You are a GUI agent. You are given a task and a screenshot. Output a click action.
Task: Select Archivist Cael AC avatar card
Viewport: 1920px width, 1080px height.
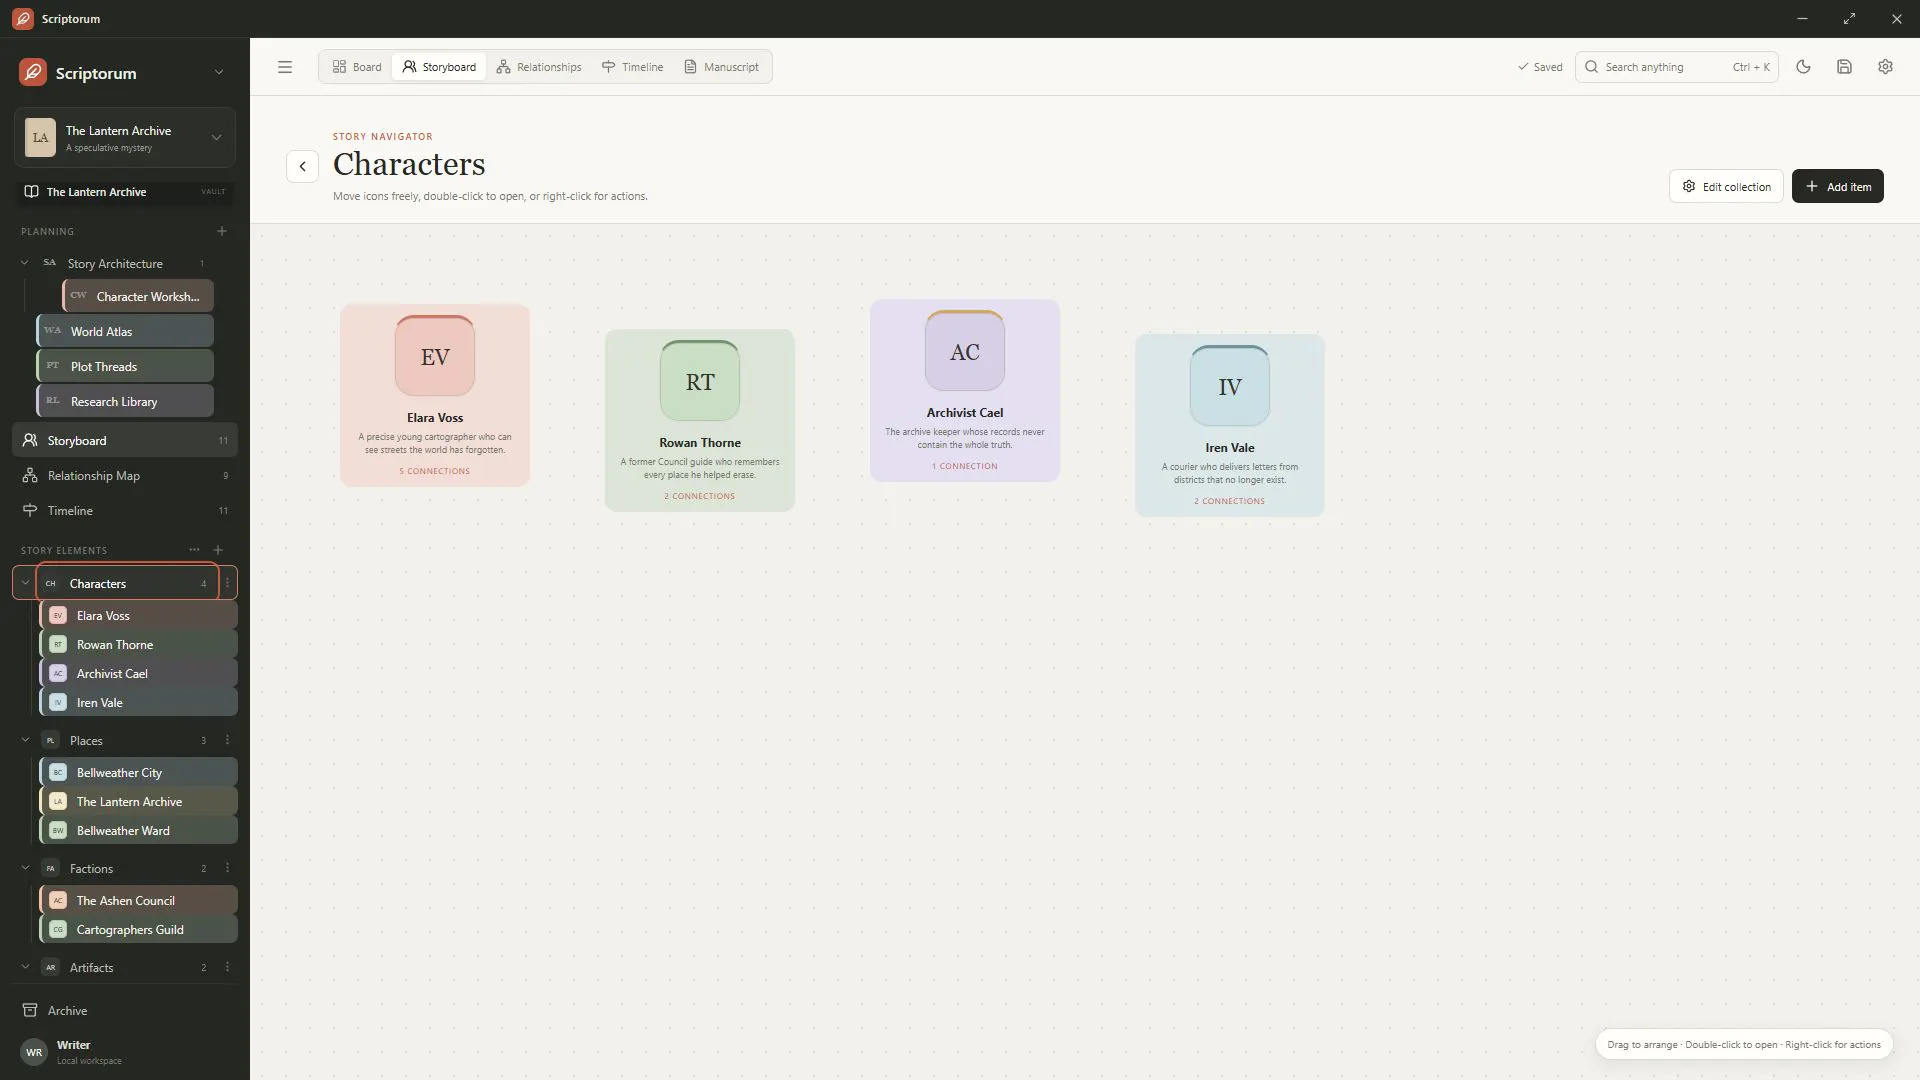[x=965, y=351]
